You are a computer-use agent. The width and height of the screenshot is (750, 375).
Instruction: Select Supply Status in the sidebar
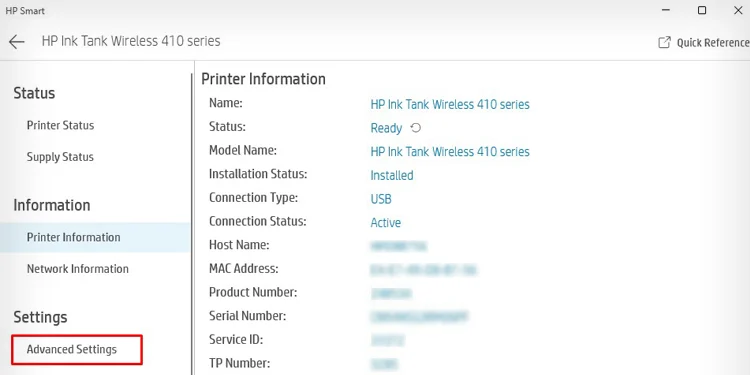[x=60, y=157]
